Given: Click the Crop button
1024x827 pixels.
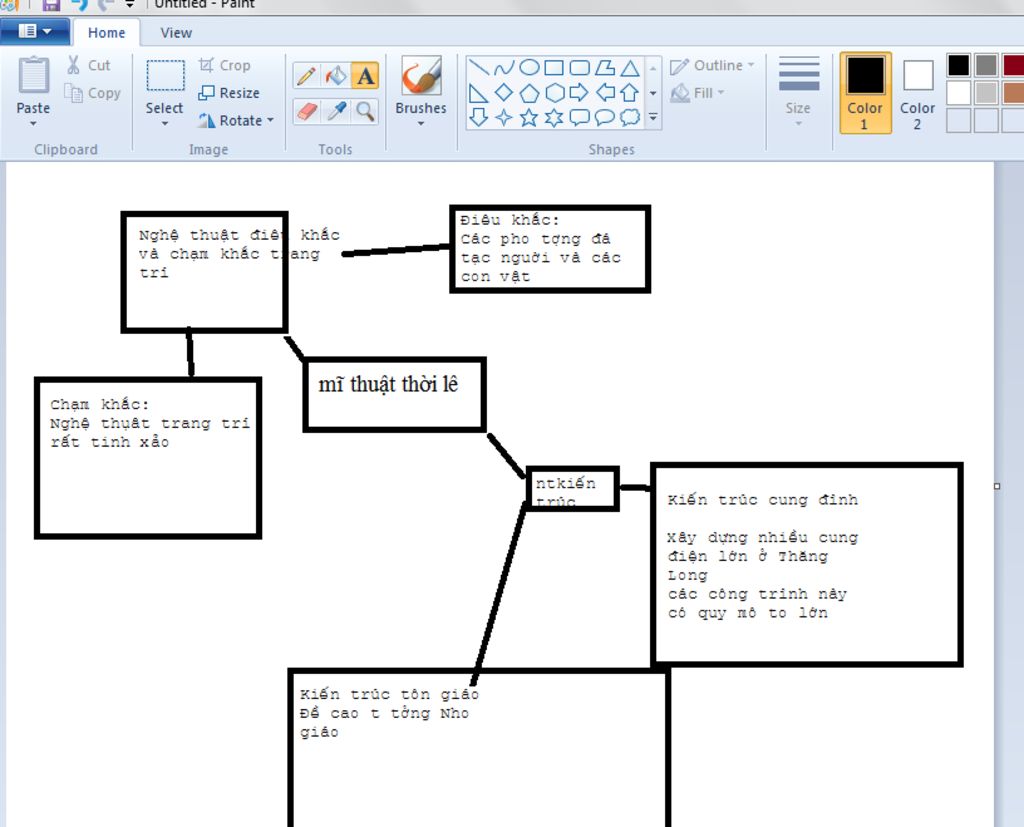Looking at the screenshot, I should click(225, 65).
